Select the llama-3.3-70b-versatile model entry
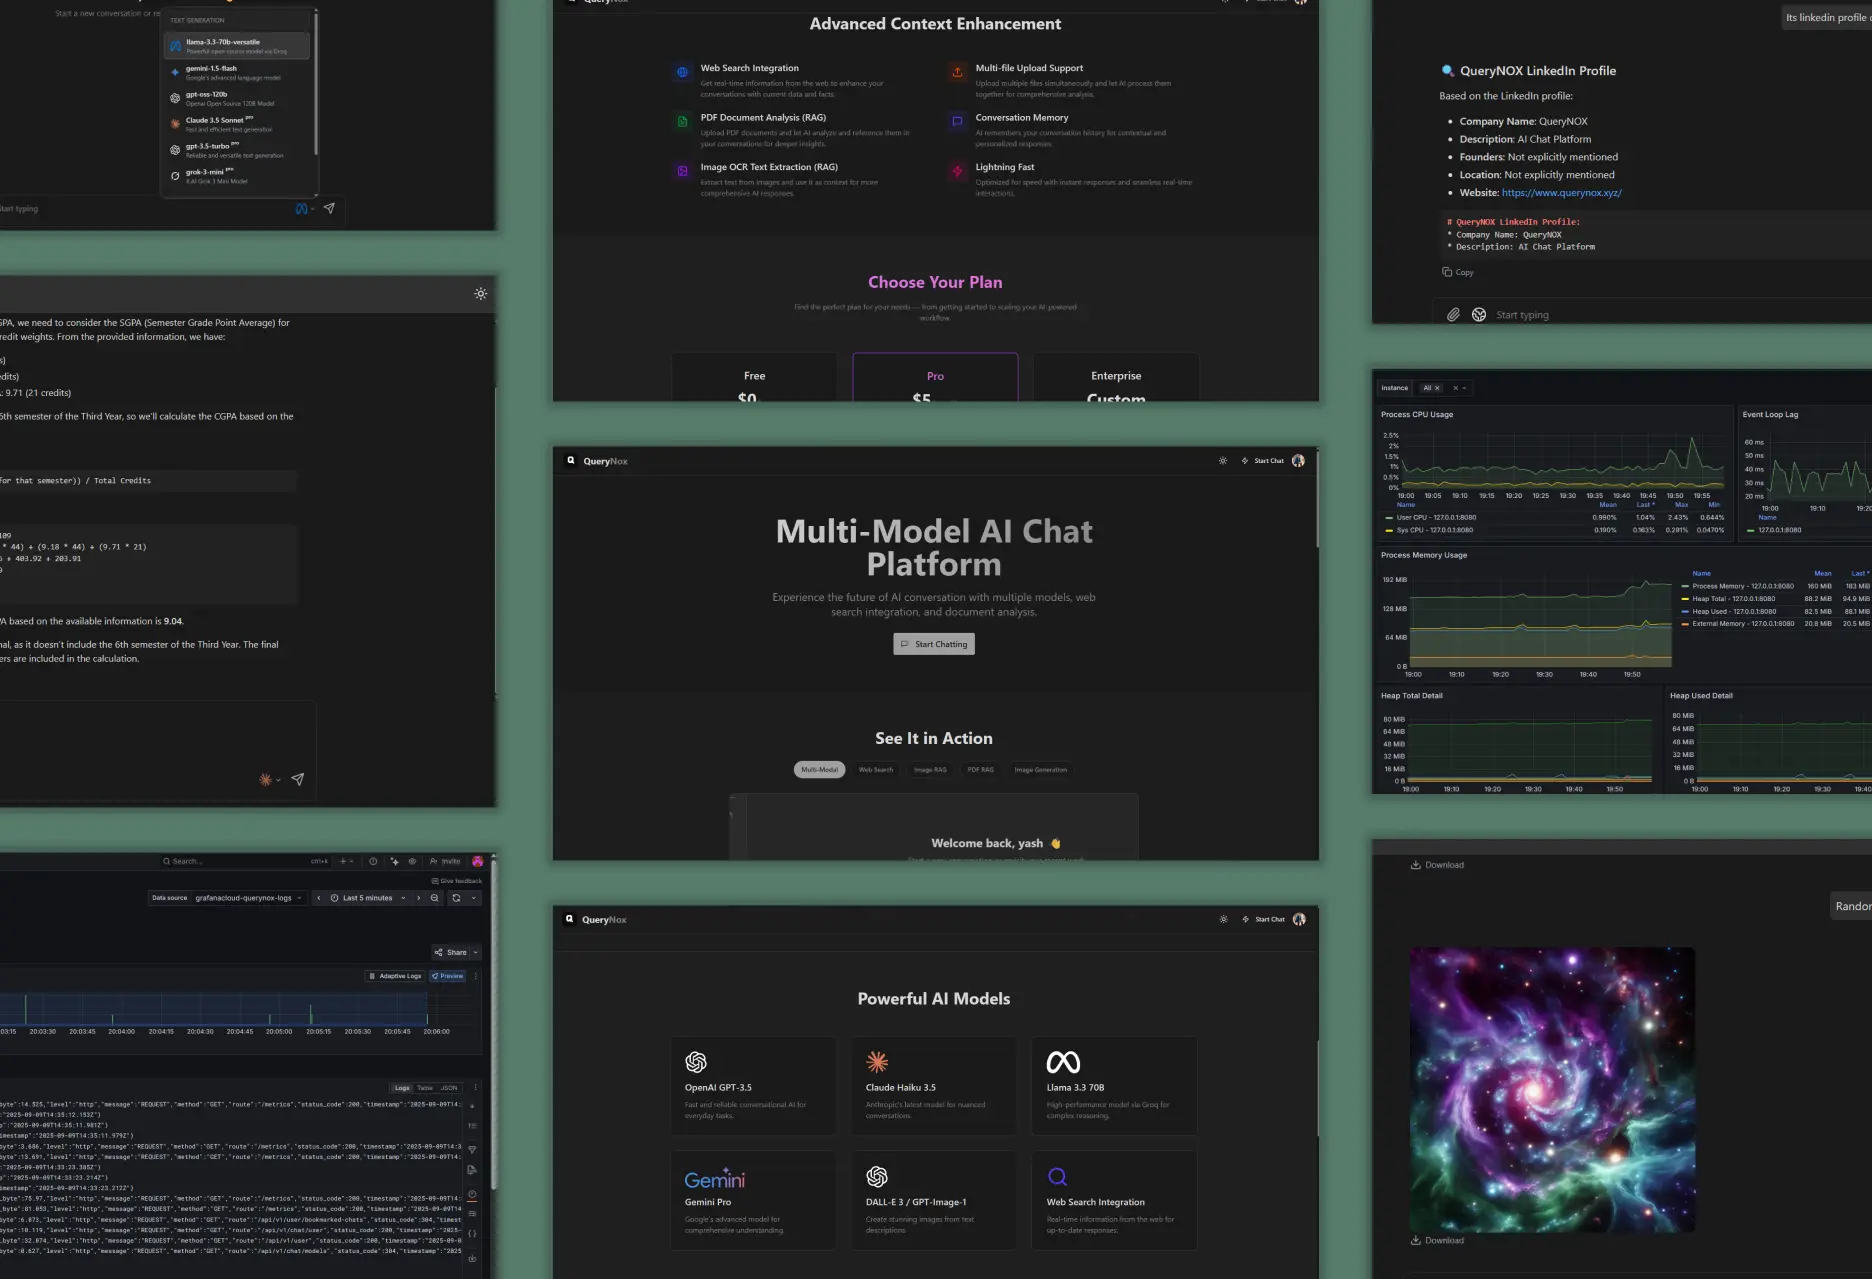 [236, 46]
